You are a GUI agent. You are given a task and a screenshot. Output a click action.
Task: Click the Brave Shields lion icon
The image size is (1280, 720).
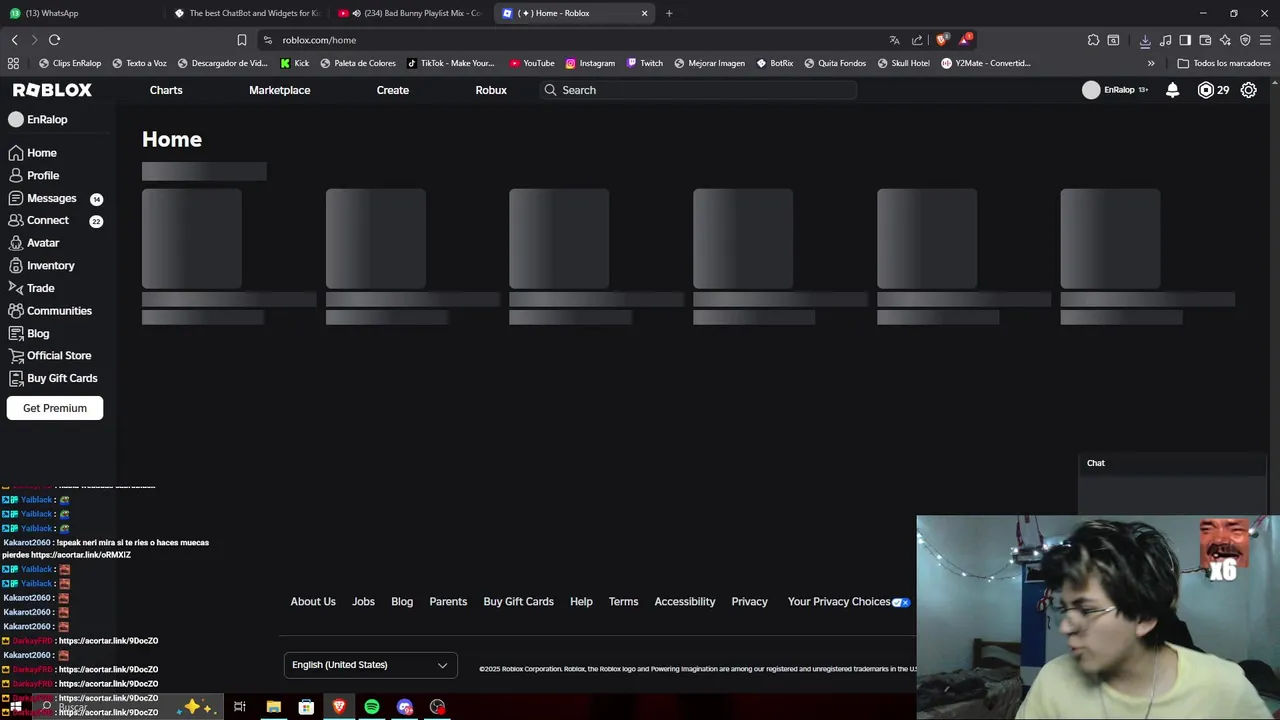pos(941,40)
